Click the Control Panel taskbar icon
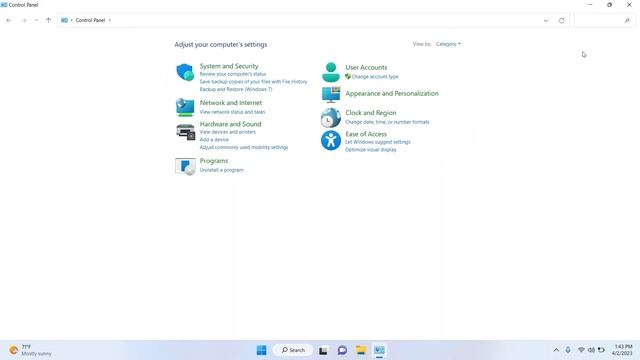Viewport: 640px width, 360px height. [380, 350]
